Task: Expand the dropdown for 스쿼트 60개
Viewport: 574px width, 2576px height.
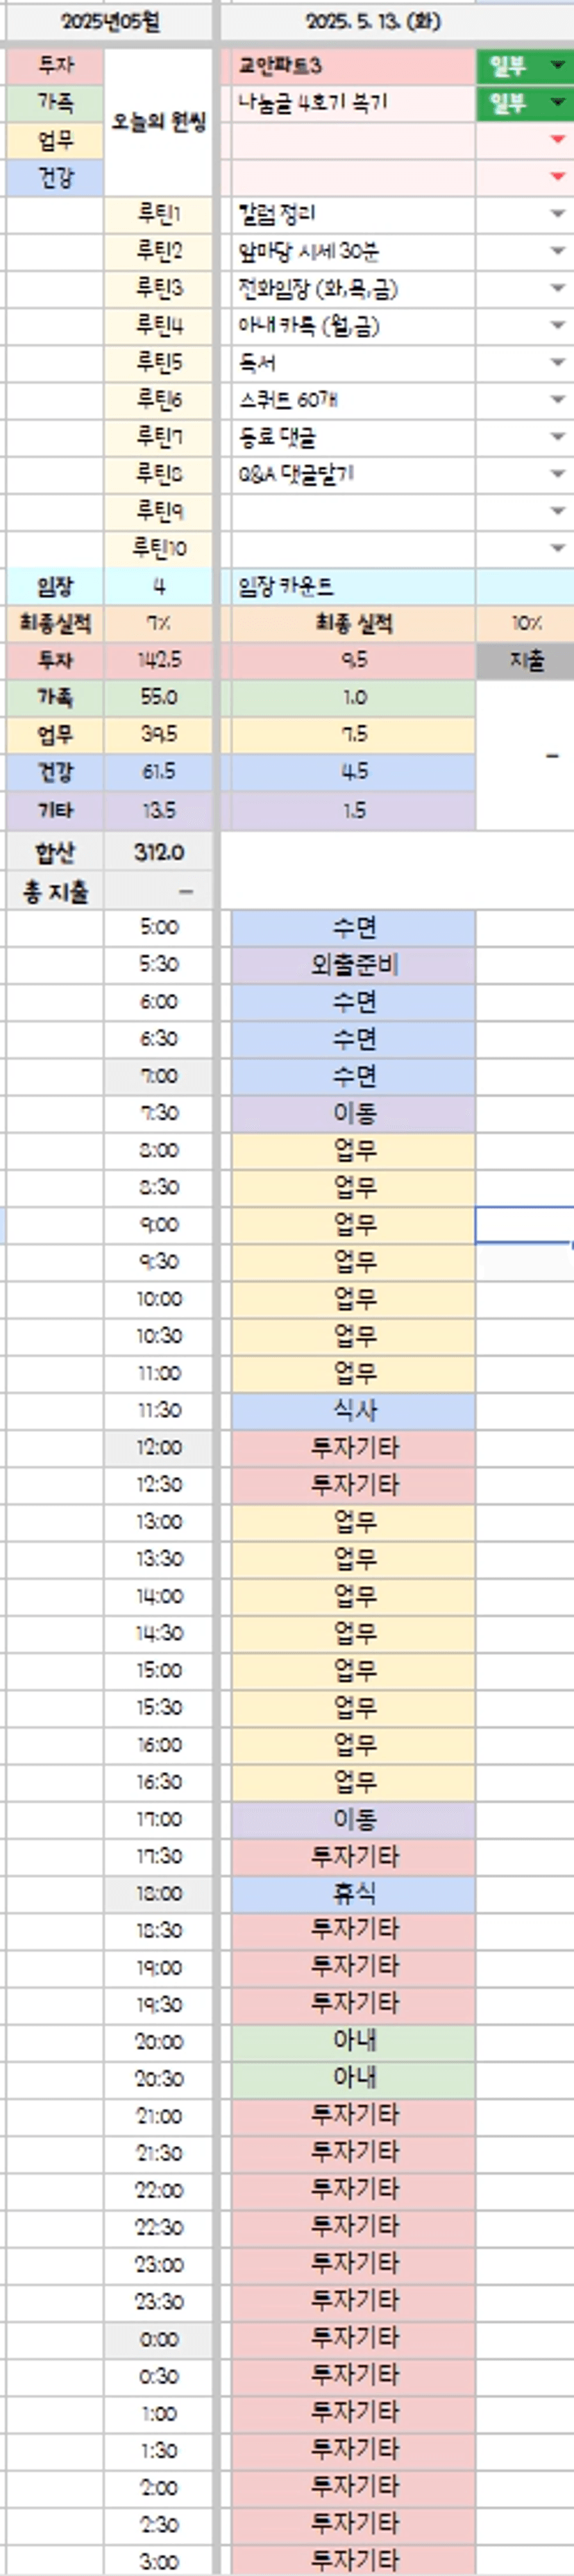Action: pyautogui.click(x=558, y=400)
